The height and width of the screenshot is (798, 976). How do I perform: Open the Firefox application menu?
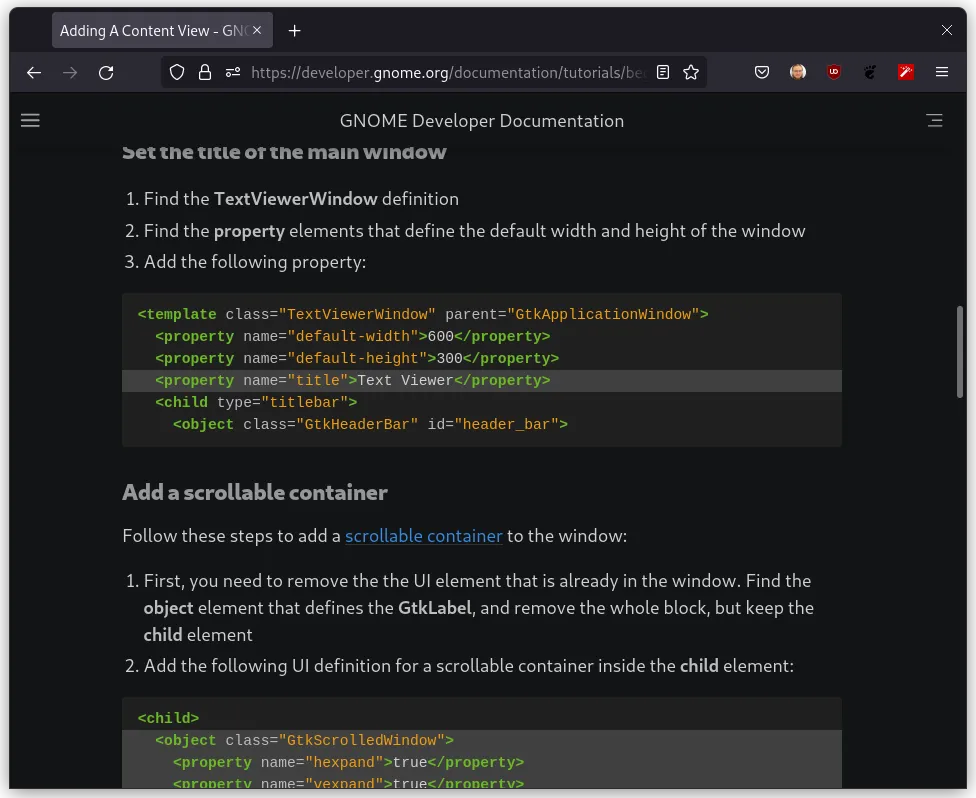pyautogui.click(x=942, y=72)
